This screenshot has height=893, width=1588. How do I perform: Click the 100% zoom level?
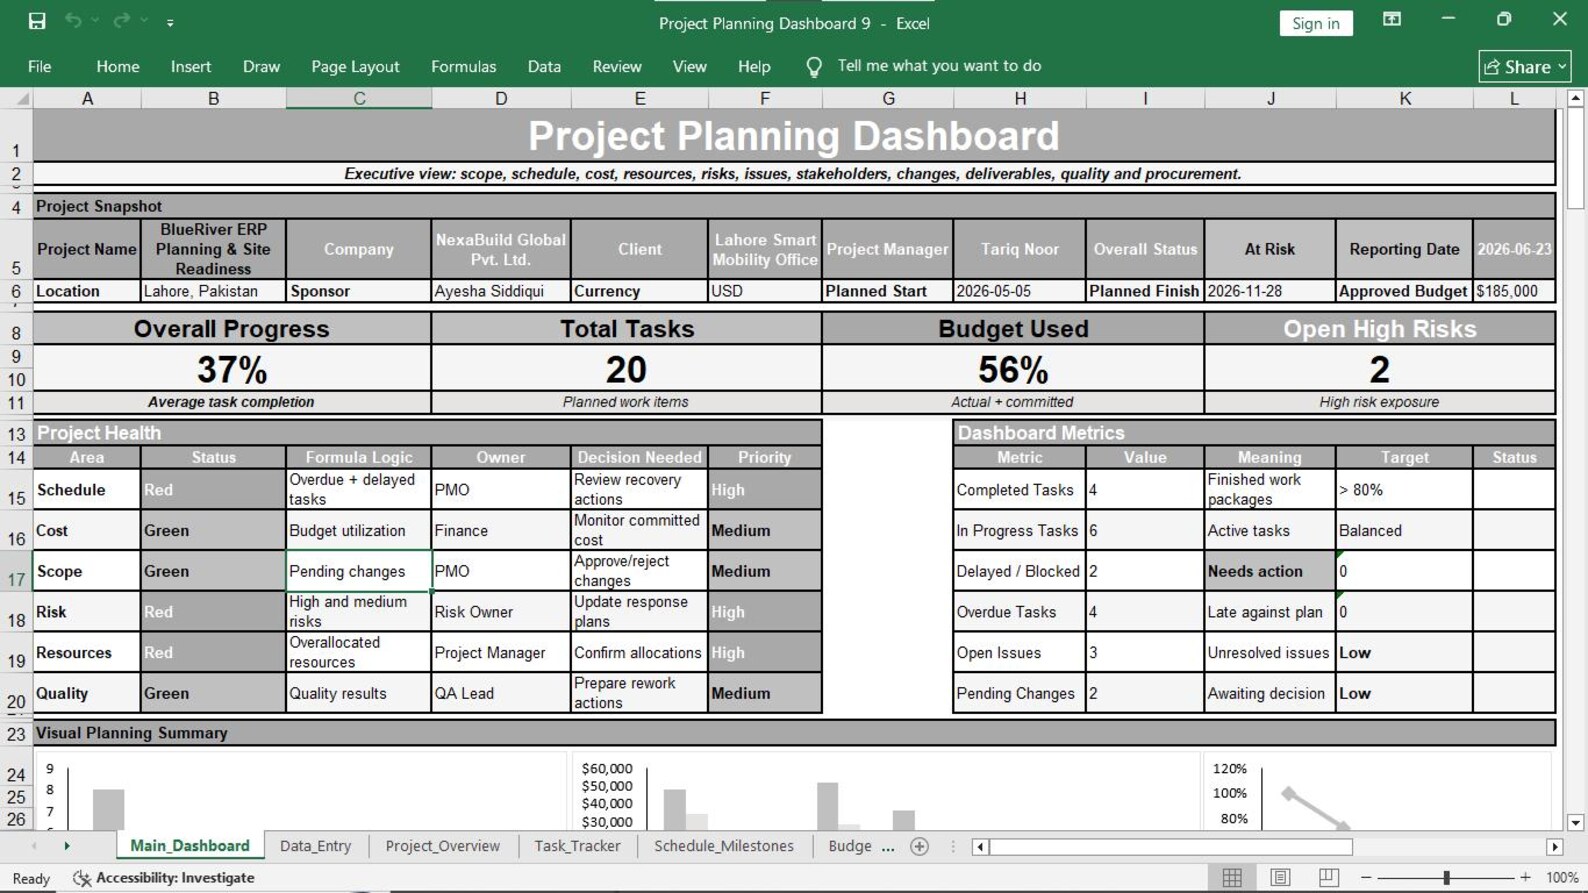point(1562,878)
